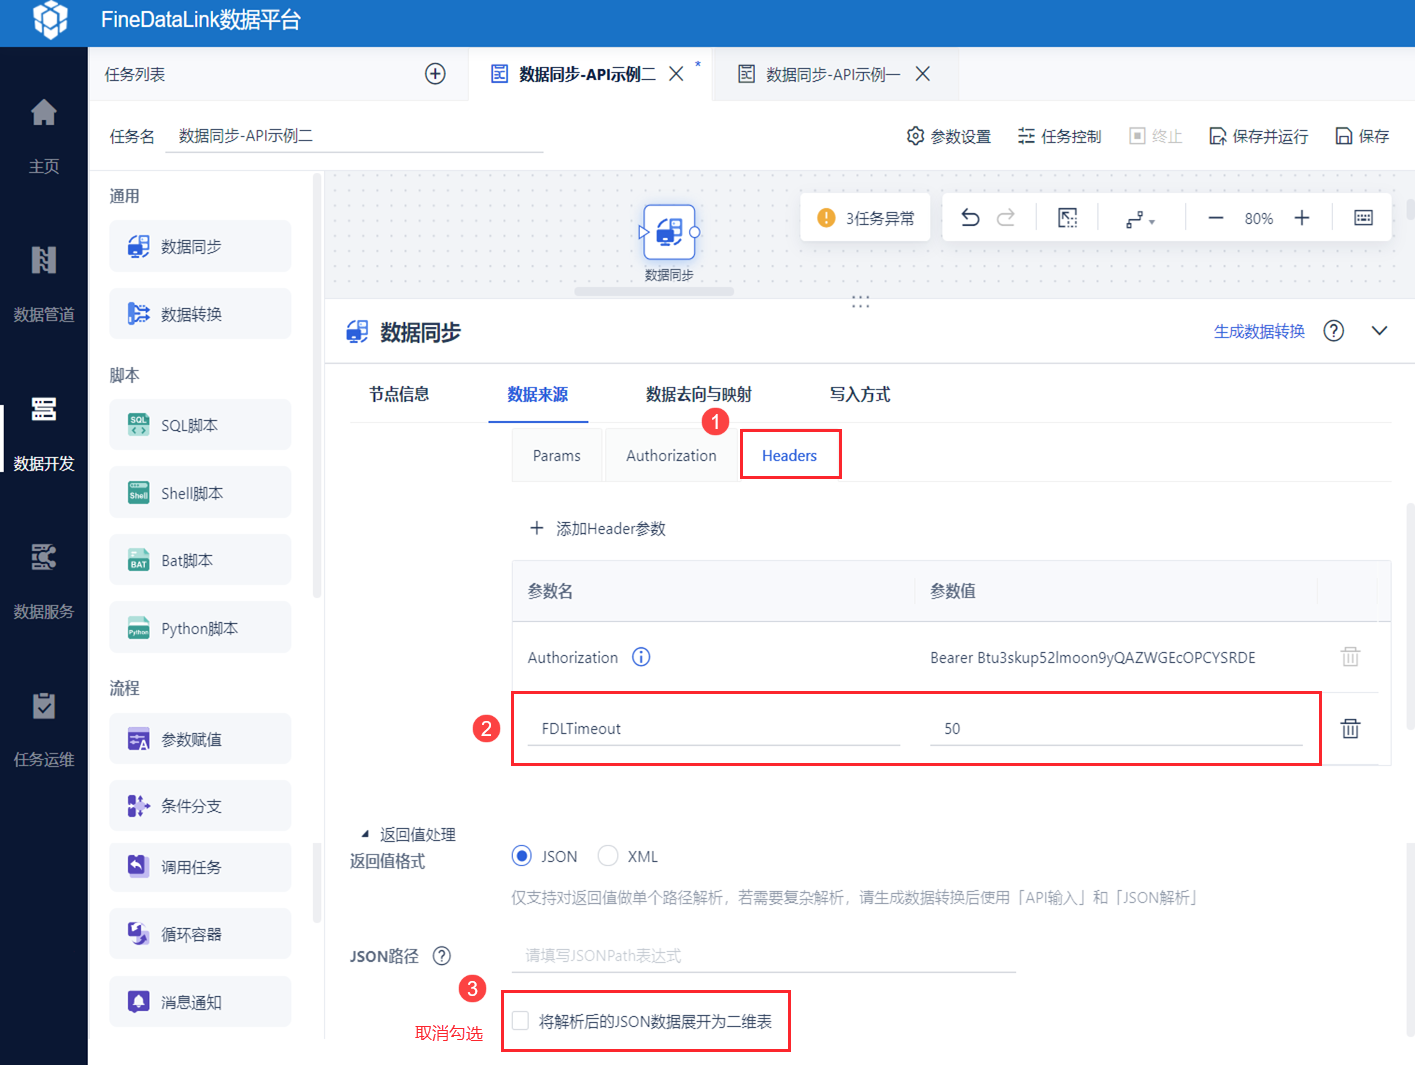Image resolution: width=1415 pixels, height=1065 pixels.
Task: Show help for JSON路径
Action: [442, 956]
